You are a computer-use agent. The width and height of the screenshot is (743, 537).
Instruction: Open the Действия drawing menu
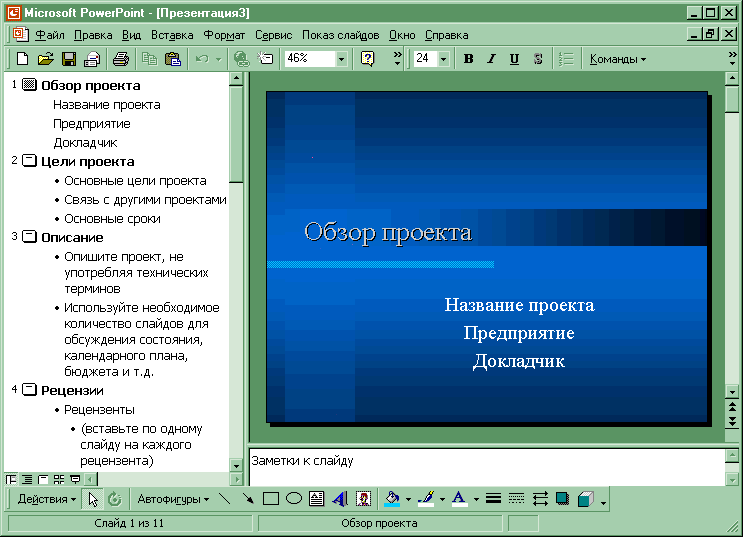click(x=46, y=499)
